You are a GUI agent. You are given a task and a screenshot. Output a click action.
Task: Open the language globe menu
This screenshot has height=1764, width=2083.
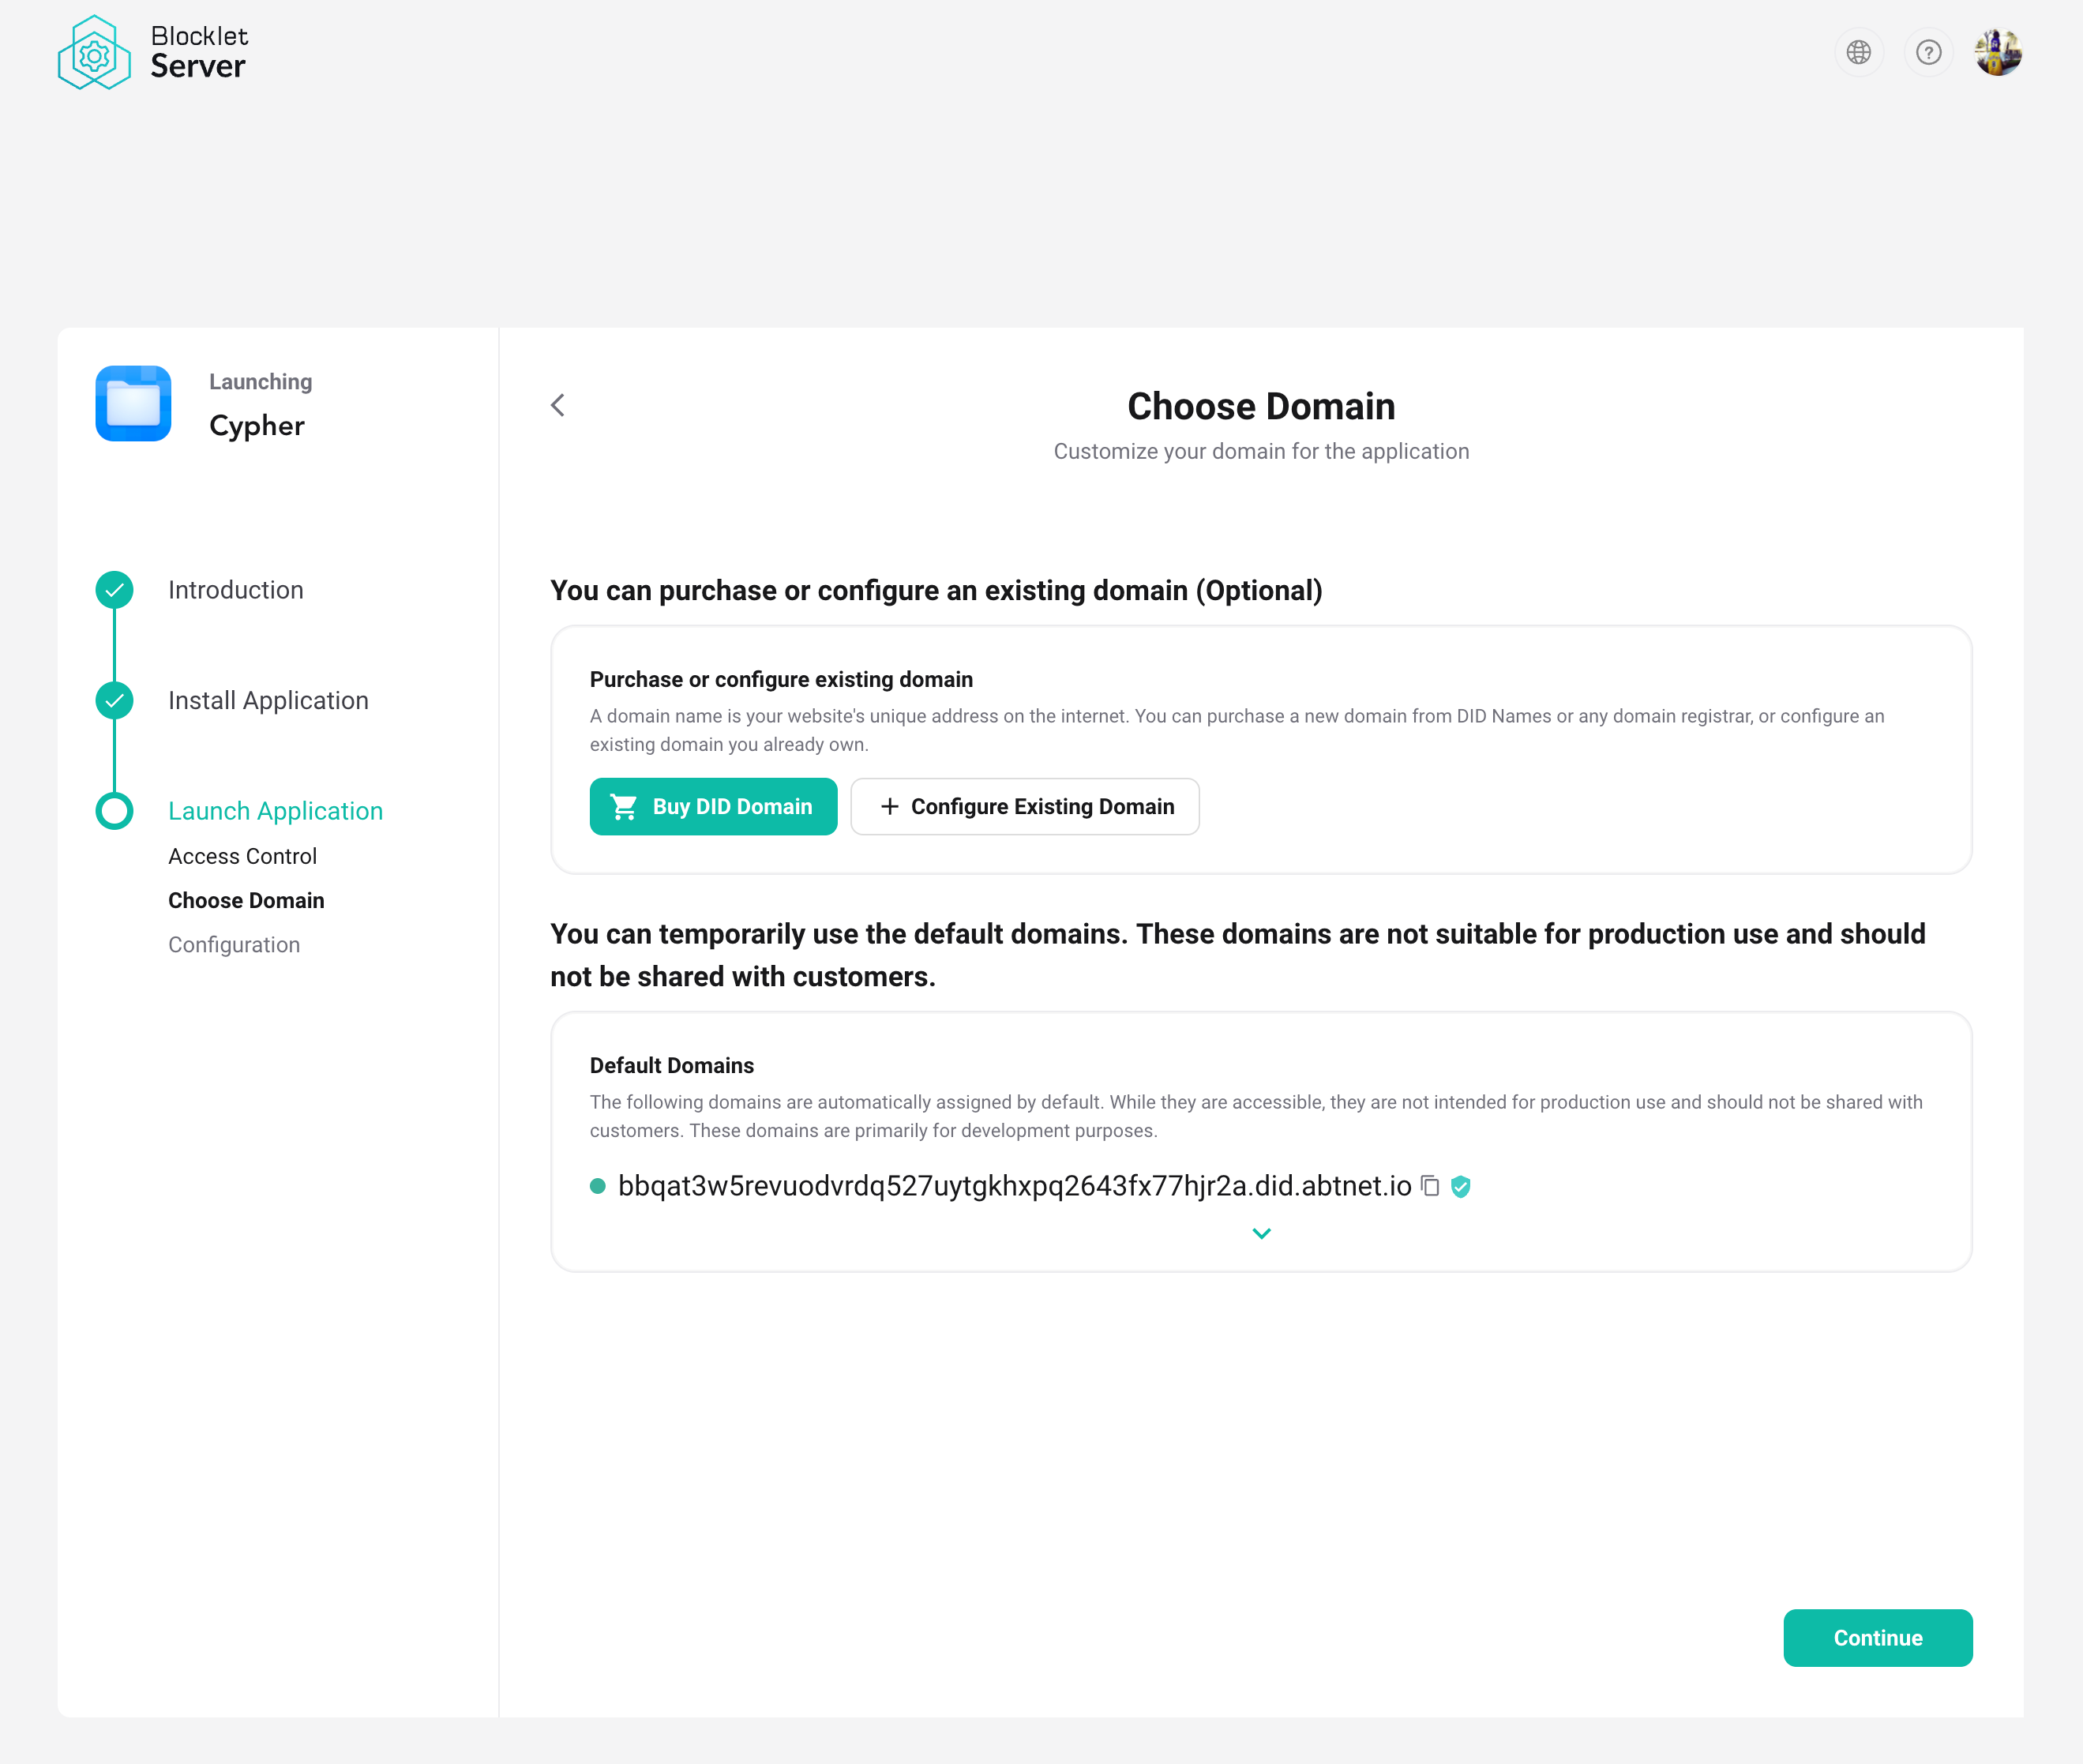pyautogui.click(x=1858, y=52)
